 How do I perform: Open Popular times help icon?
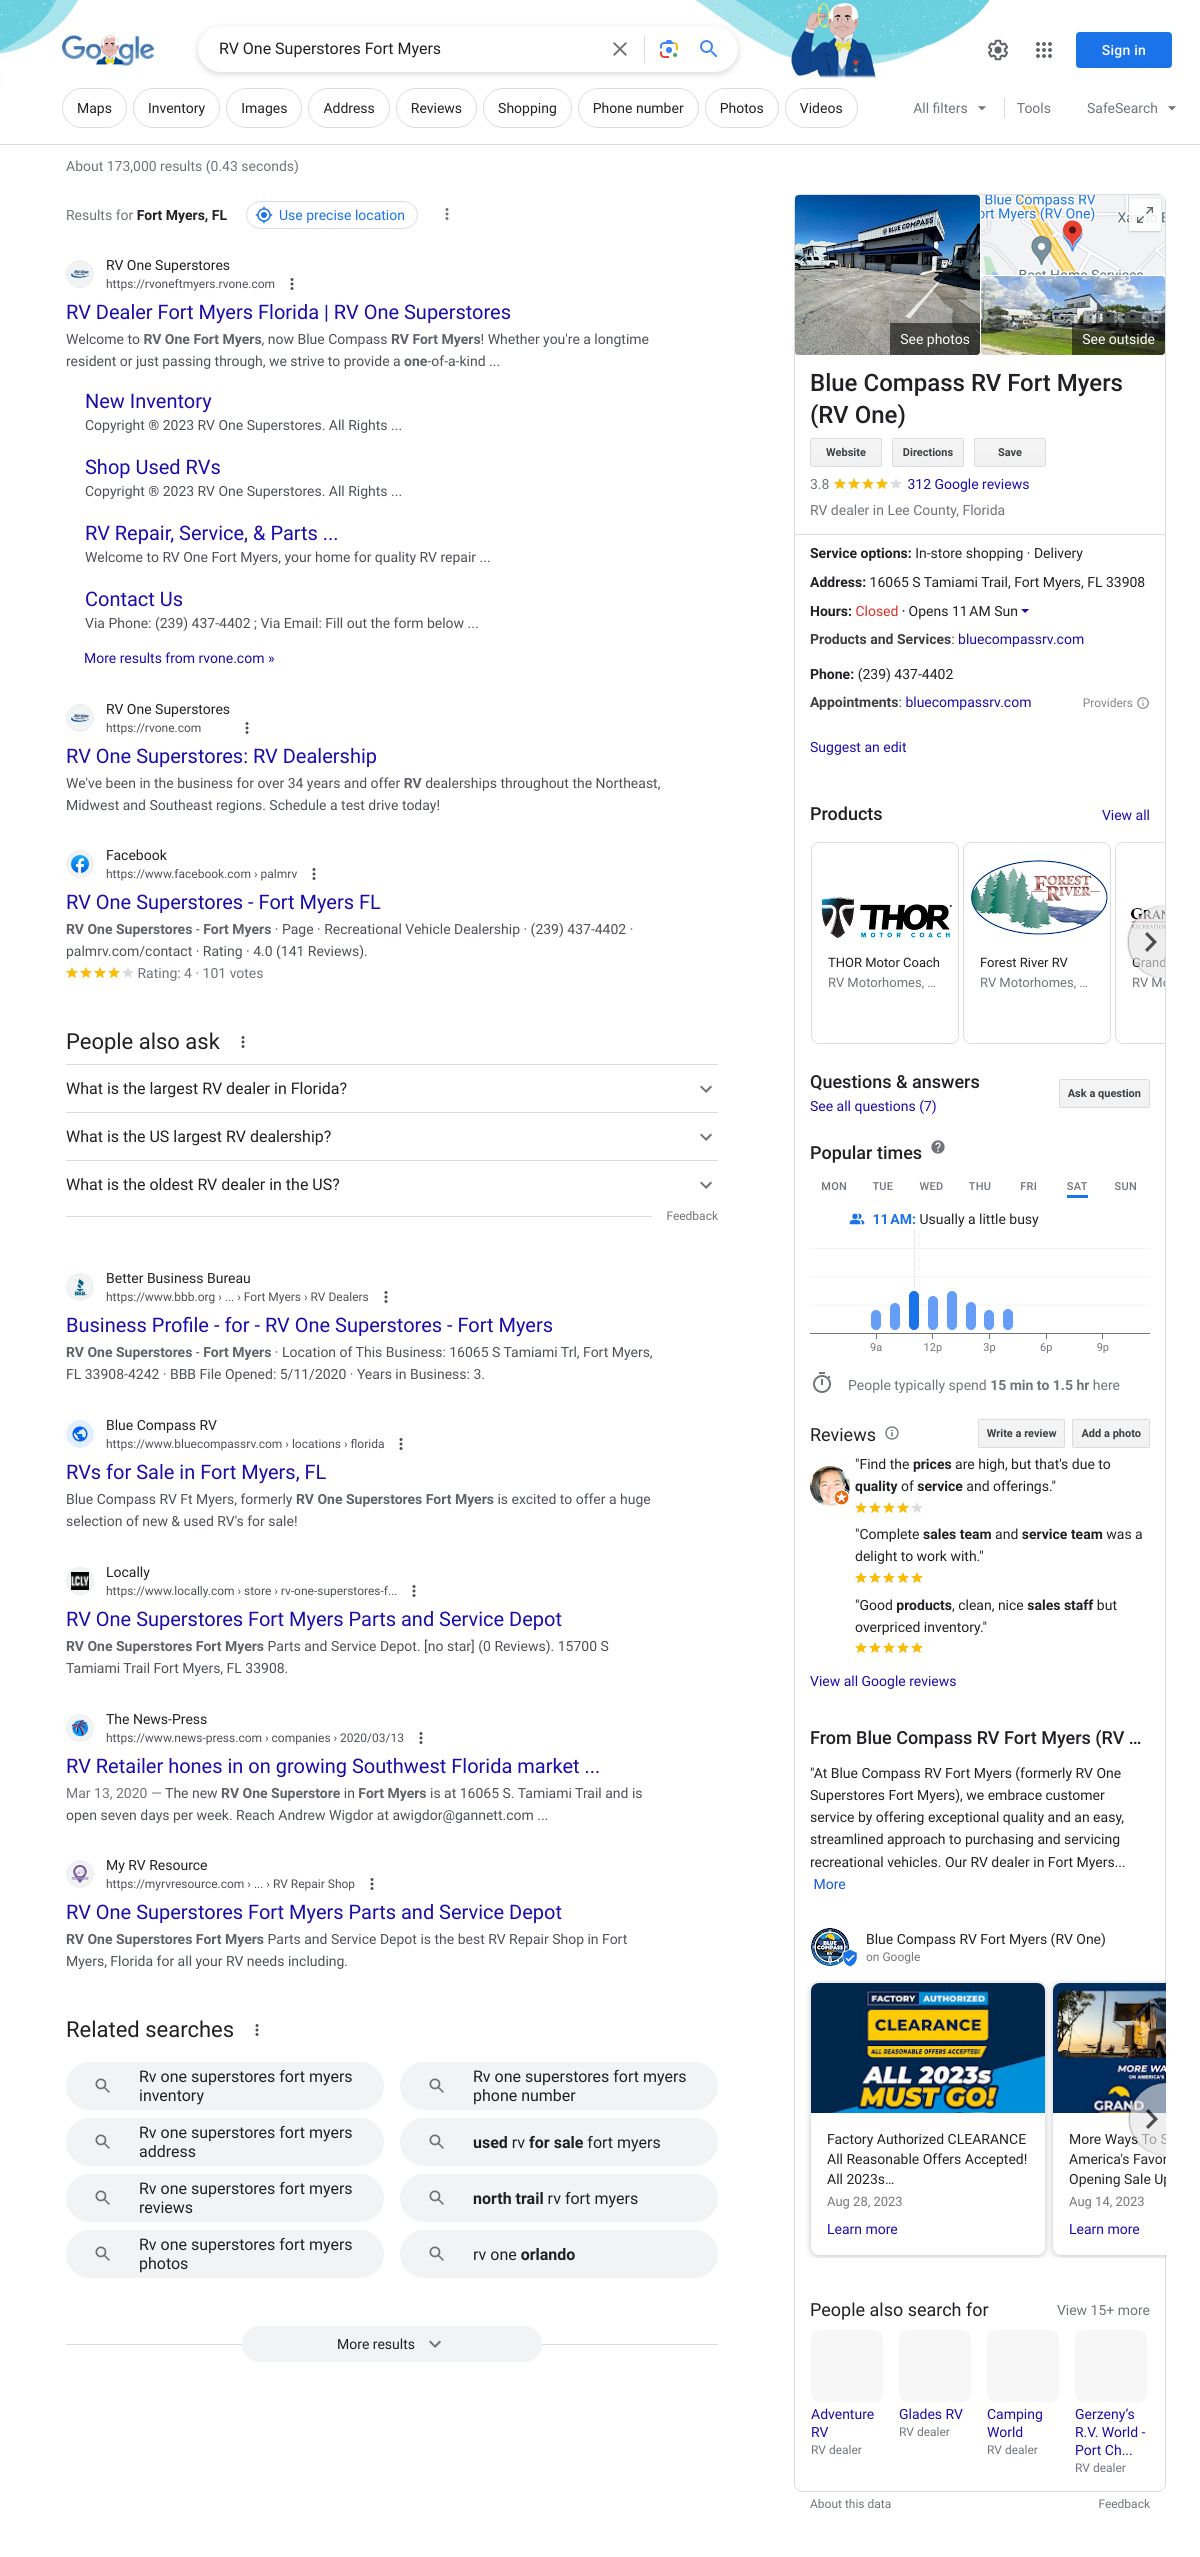pyautogui.click(x=938, y=1147)
